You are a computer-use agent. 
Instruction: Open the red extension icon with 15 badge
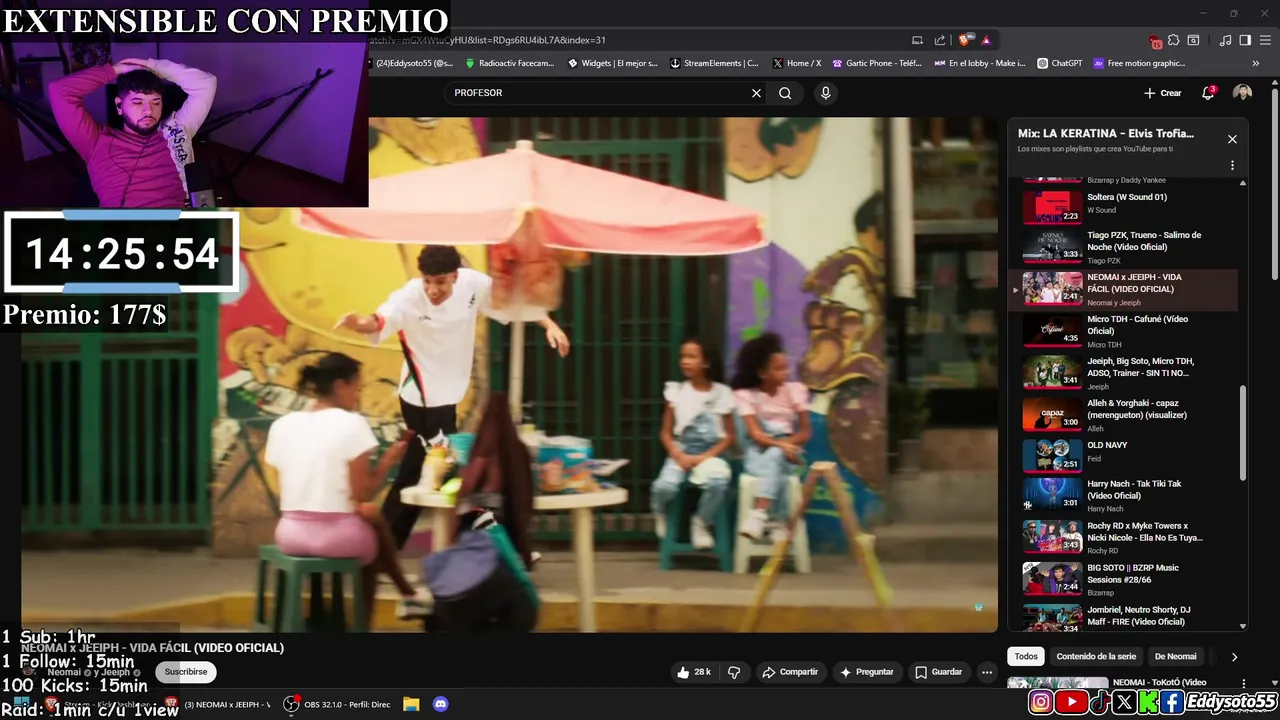click(x=1156, y=41)
